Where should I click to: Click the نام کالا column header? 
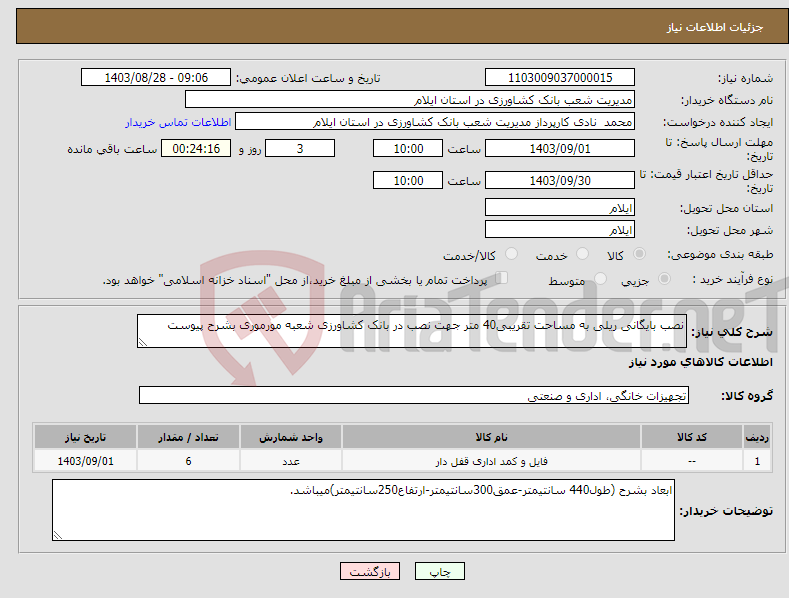coord(491,437)
